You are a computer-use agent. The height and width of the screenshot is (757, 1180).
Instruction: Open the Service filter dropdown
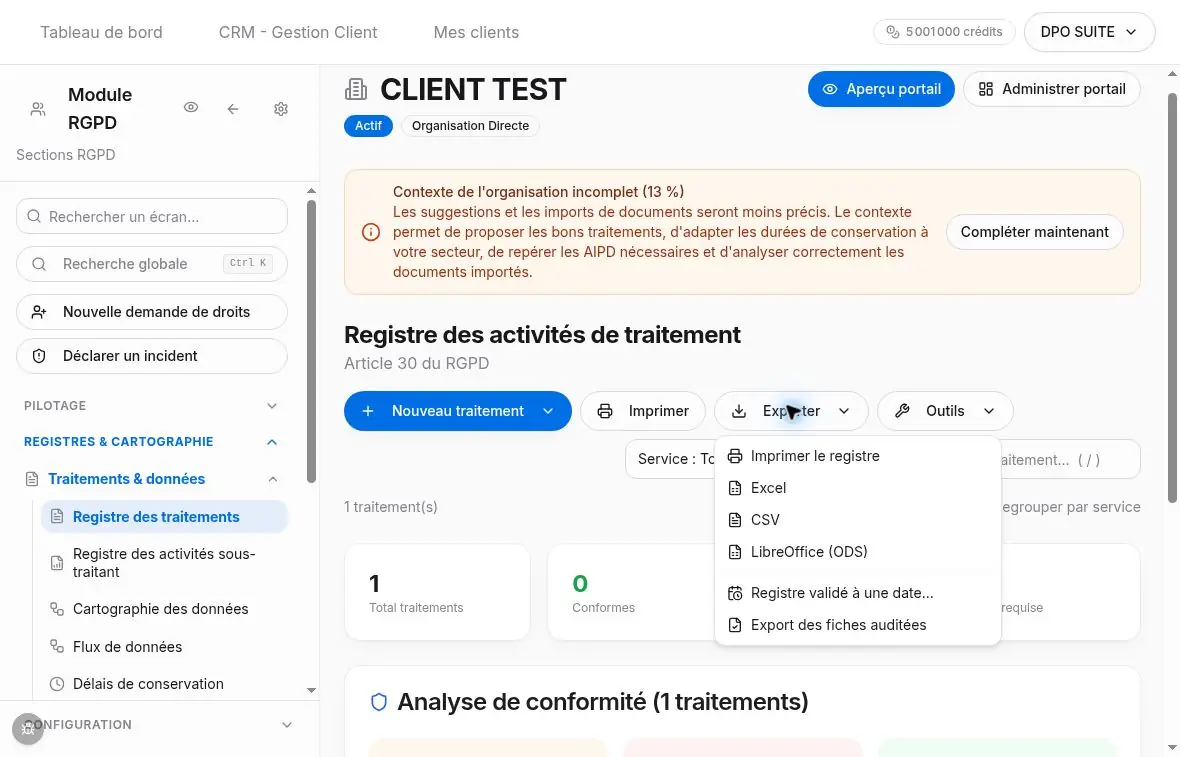pos(671,459)
